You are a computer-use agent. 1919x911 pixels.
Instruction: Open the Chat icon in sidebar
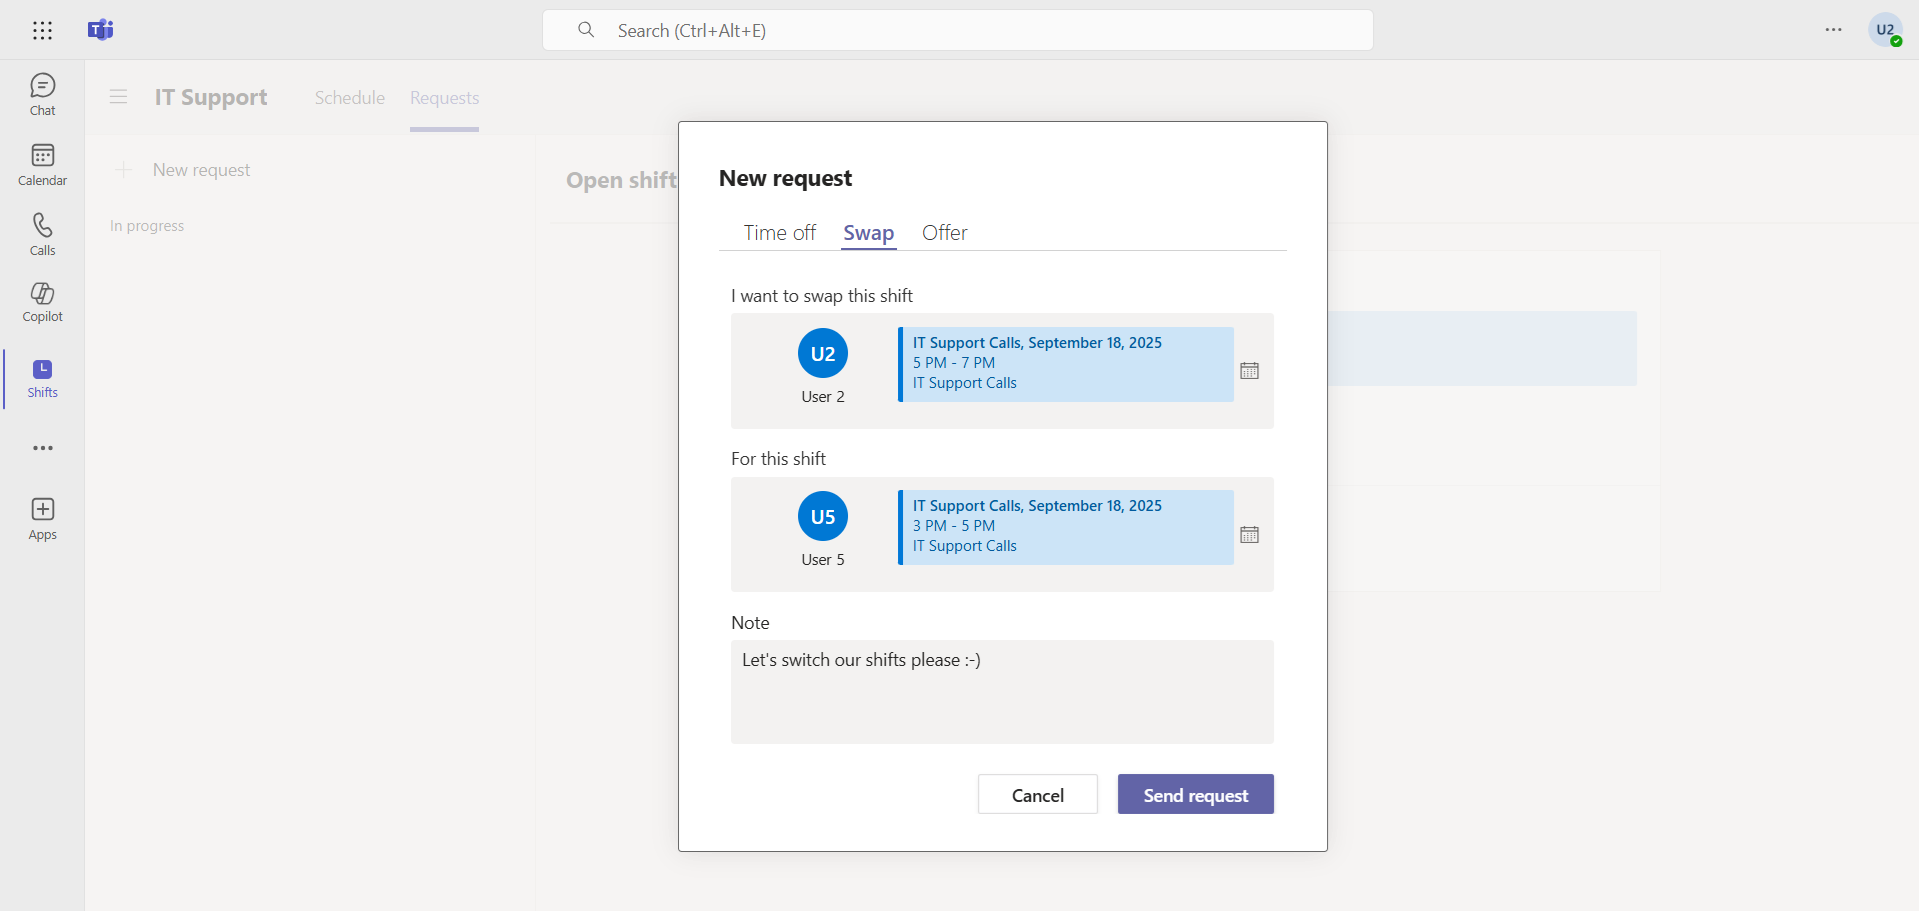tap(42, 95)
